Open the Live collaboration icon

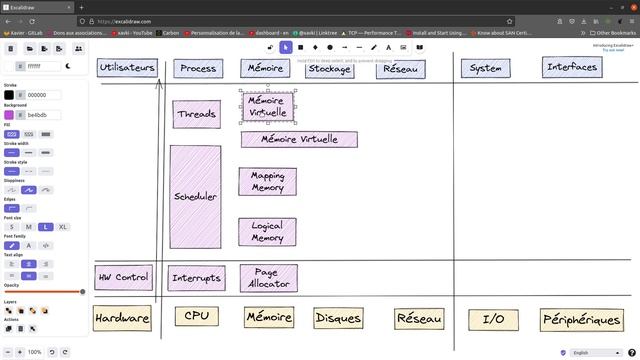[x=78, y=49]
